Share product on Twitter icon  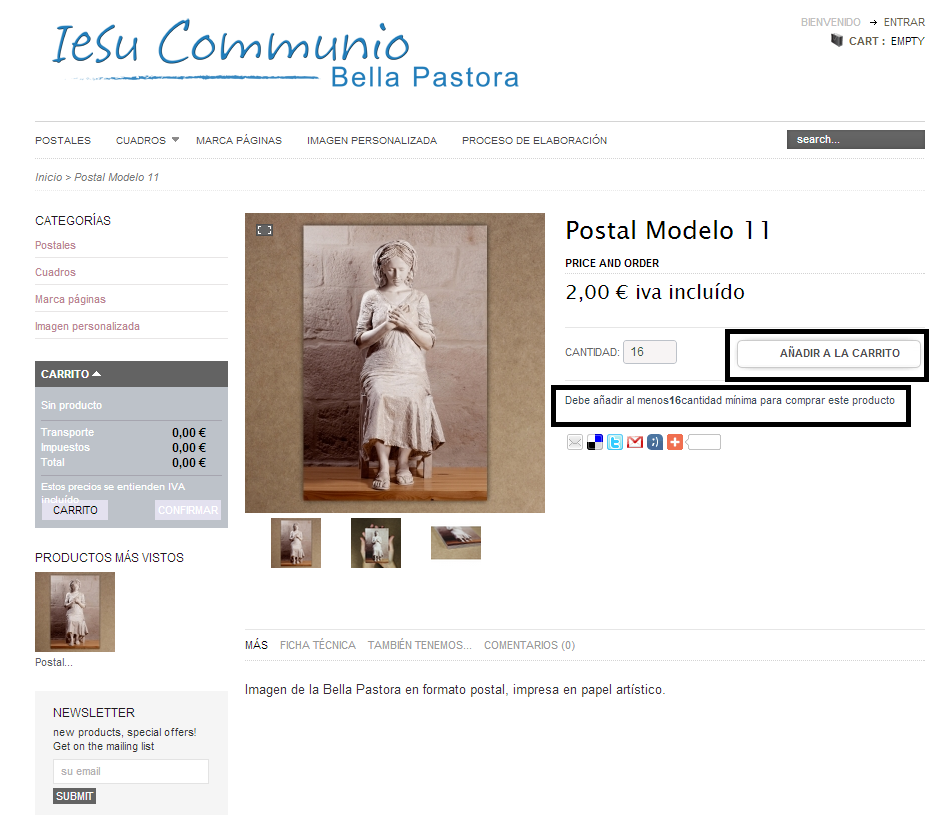pyautogui.click(x=615, y=442)
